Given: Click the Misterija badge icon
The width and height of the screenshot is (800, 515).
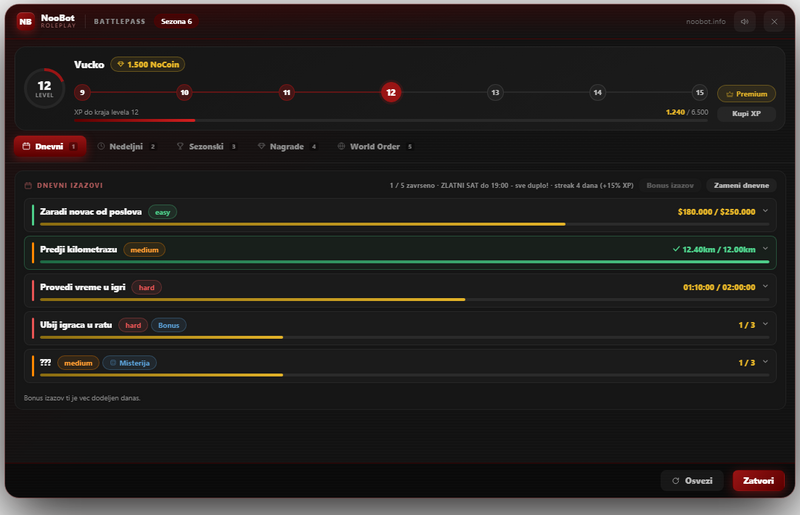Looking at the screenshot, I should (113, 363).
